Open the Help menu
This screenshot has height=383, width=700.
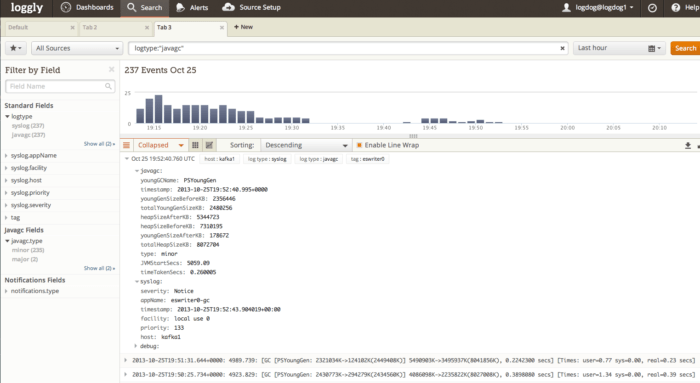click(685, 8)
